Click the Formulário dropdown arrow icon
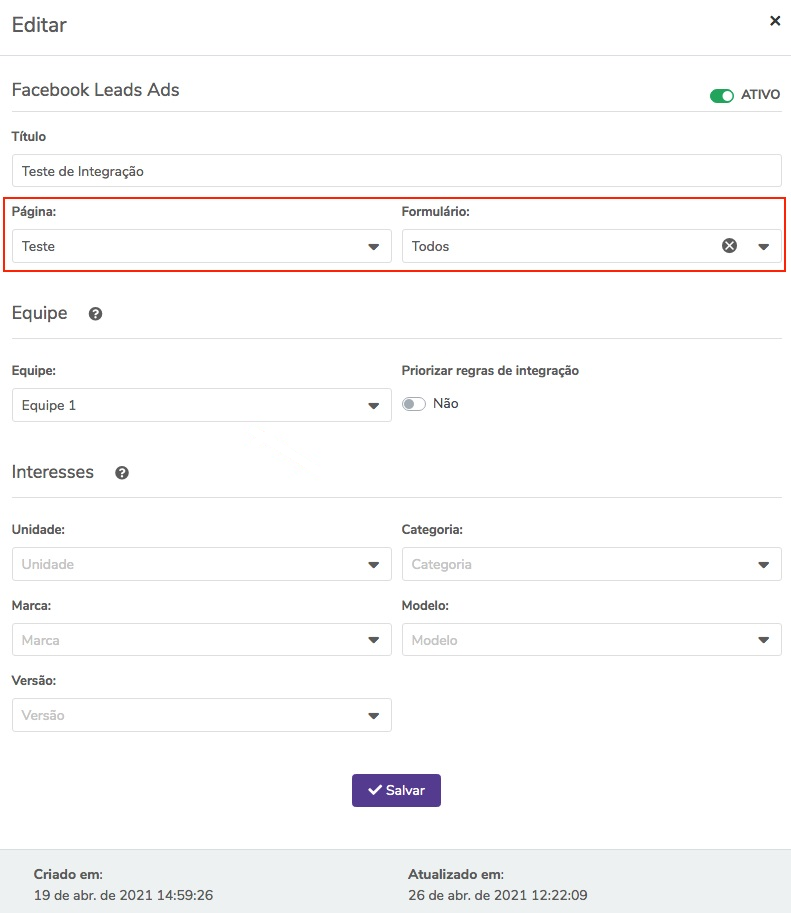This screenshot has width=791, height=913. (x=764, y=247)
